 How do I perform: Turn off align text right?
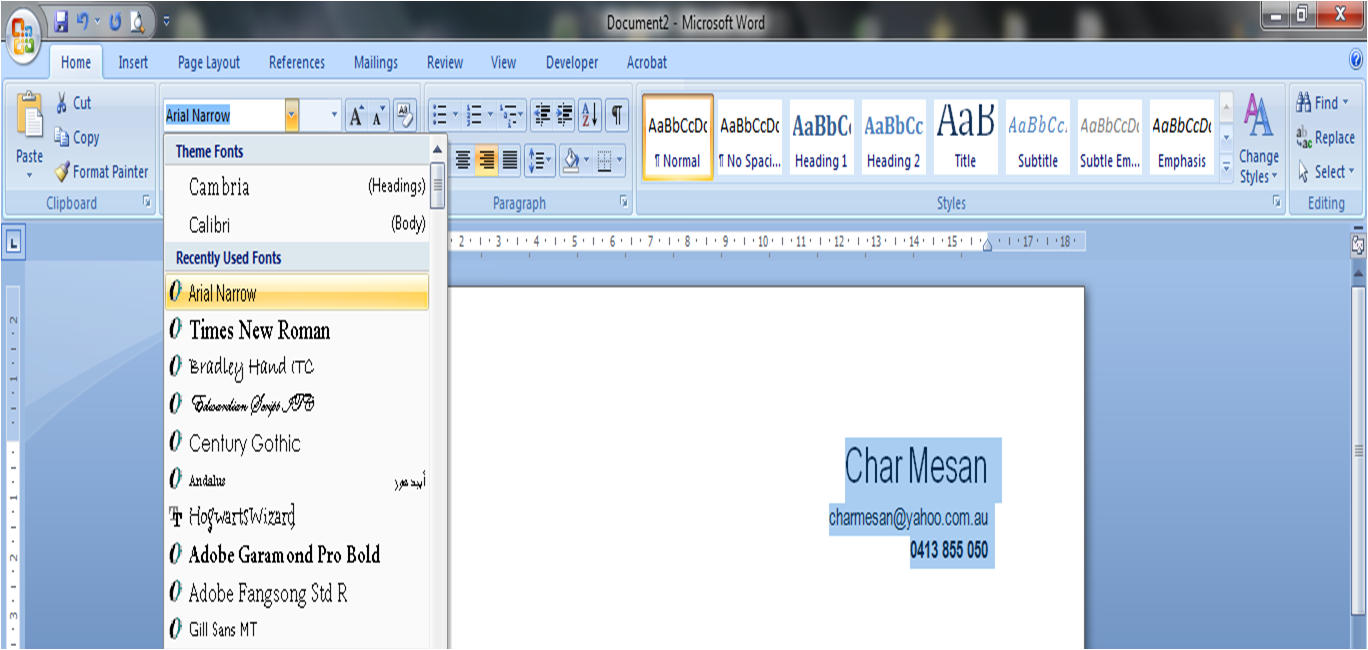(486, 159)
